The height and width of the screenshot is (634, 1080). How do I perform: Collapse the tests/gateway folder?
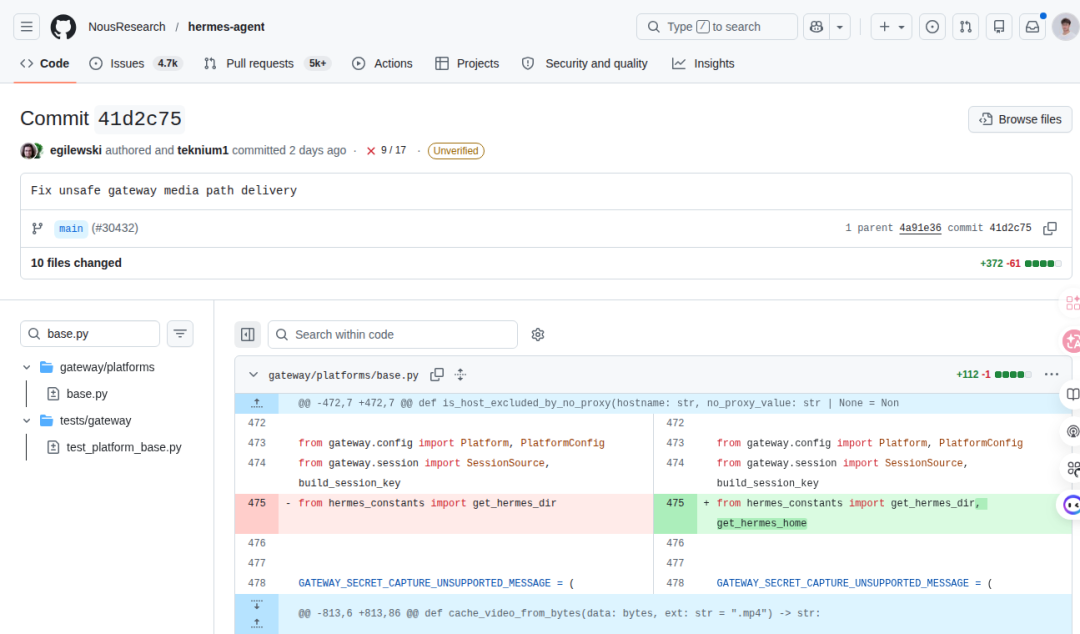(x=27, y=420)
